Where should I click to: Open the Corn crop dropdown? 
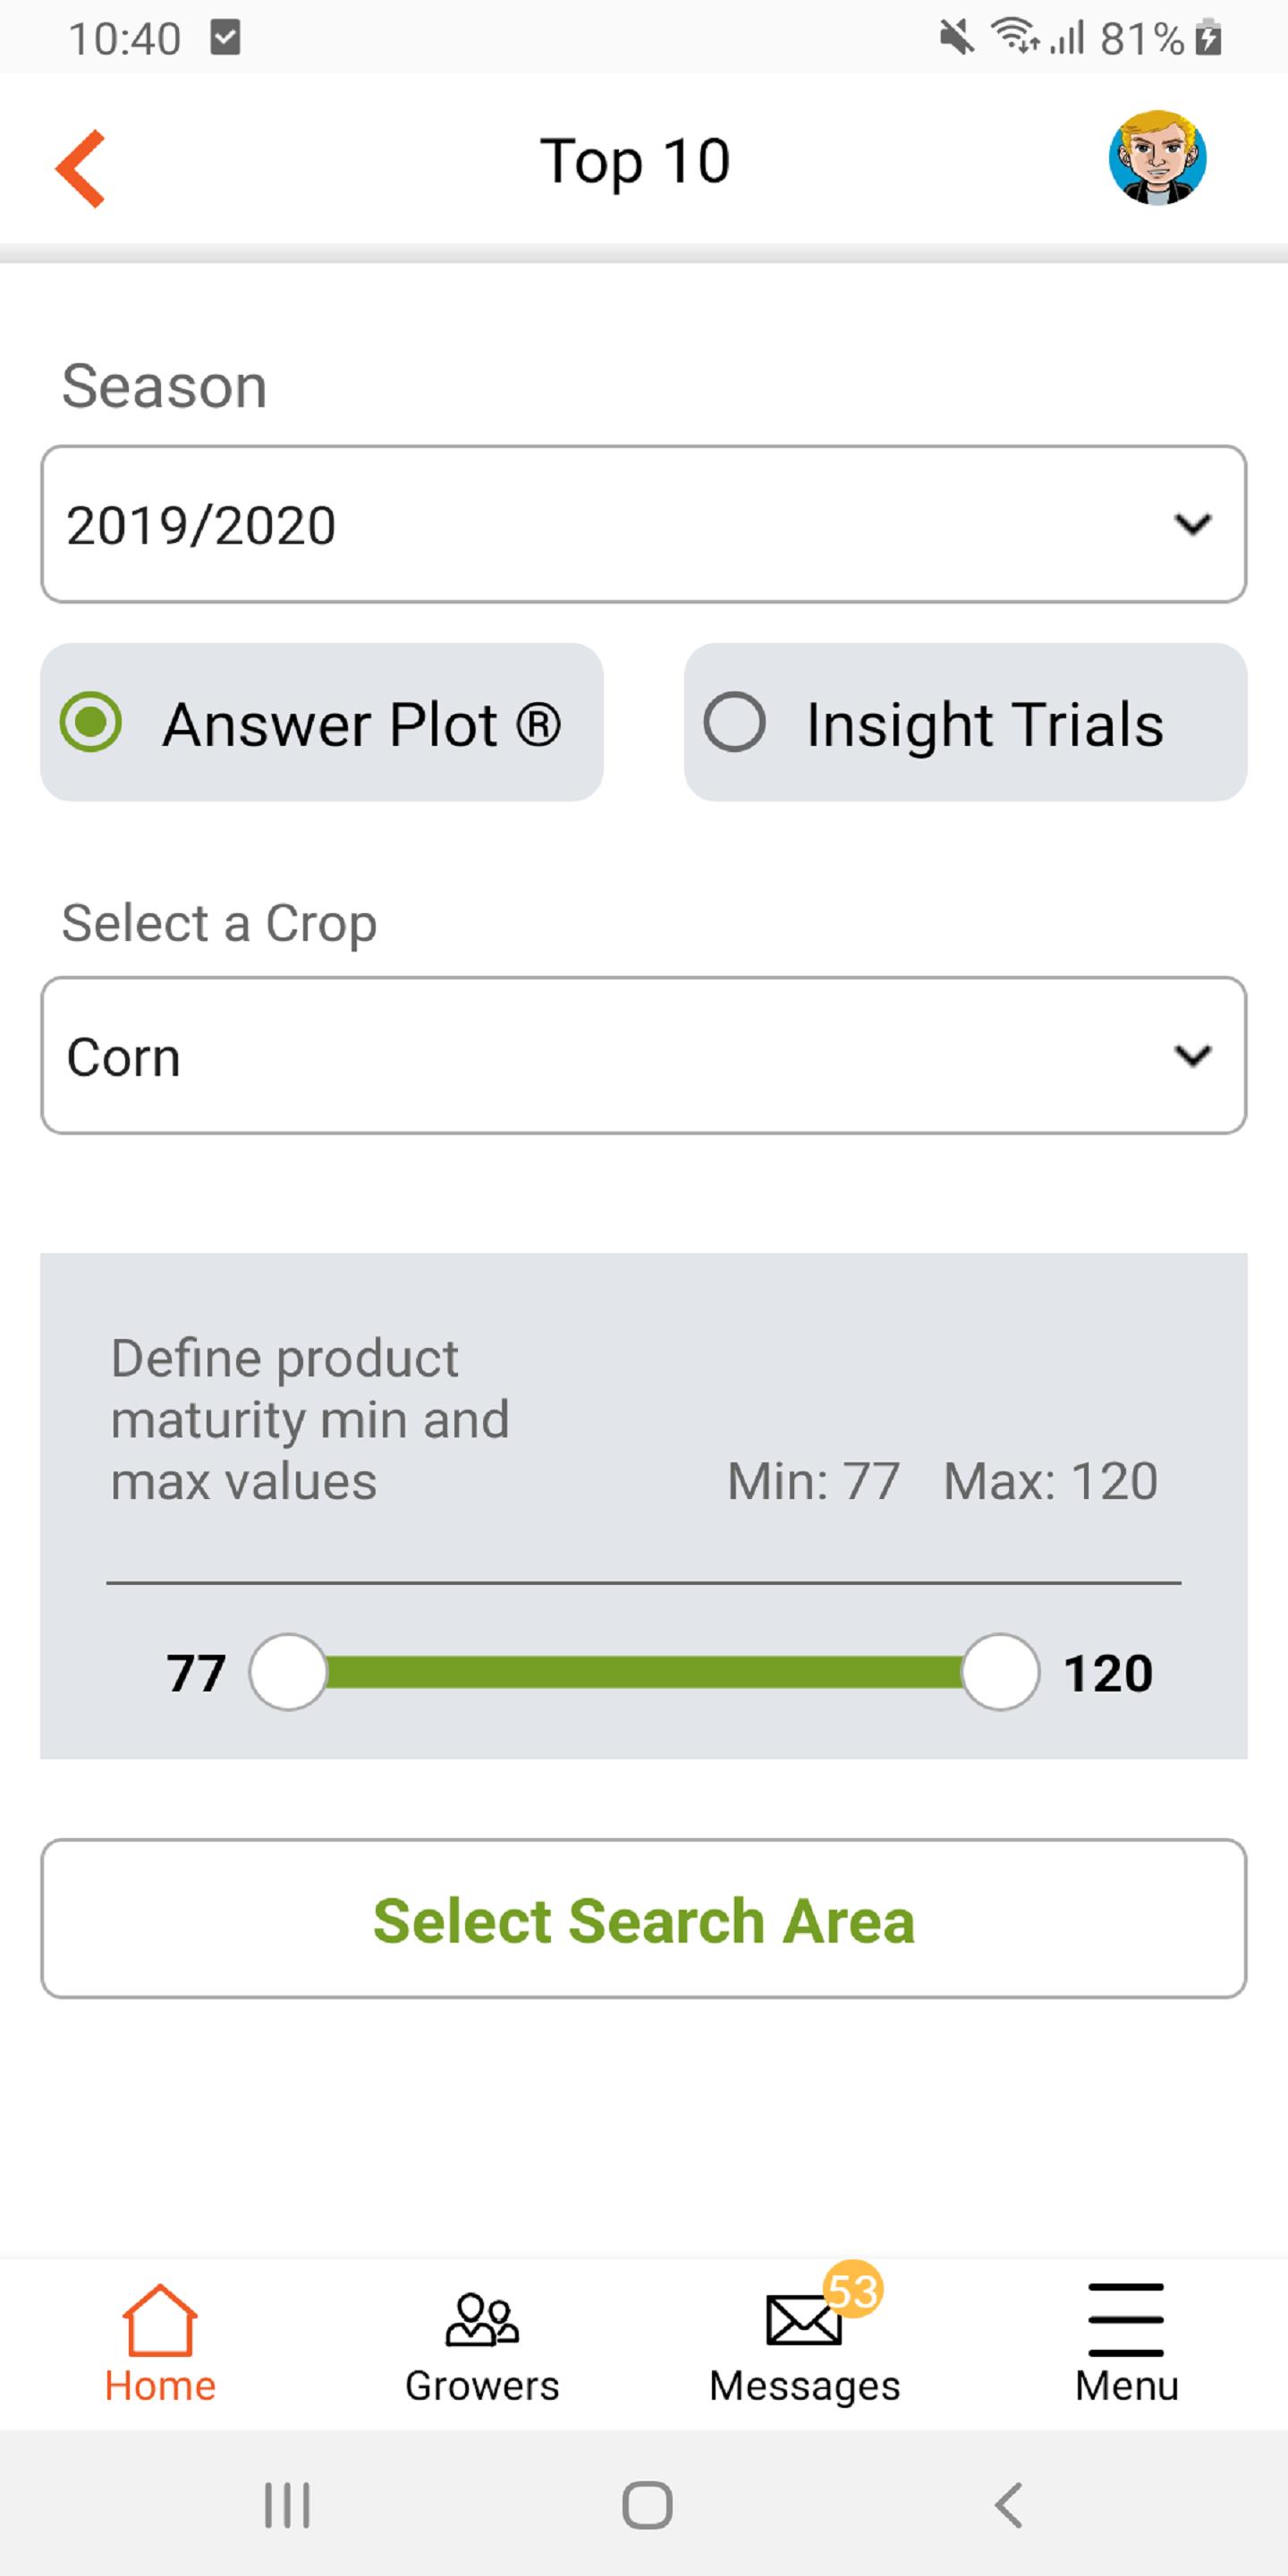pyautogui.click(x=644, y=1055)
